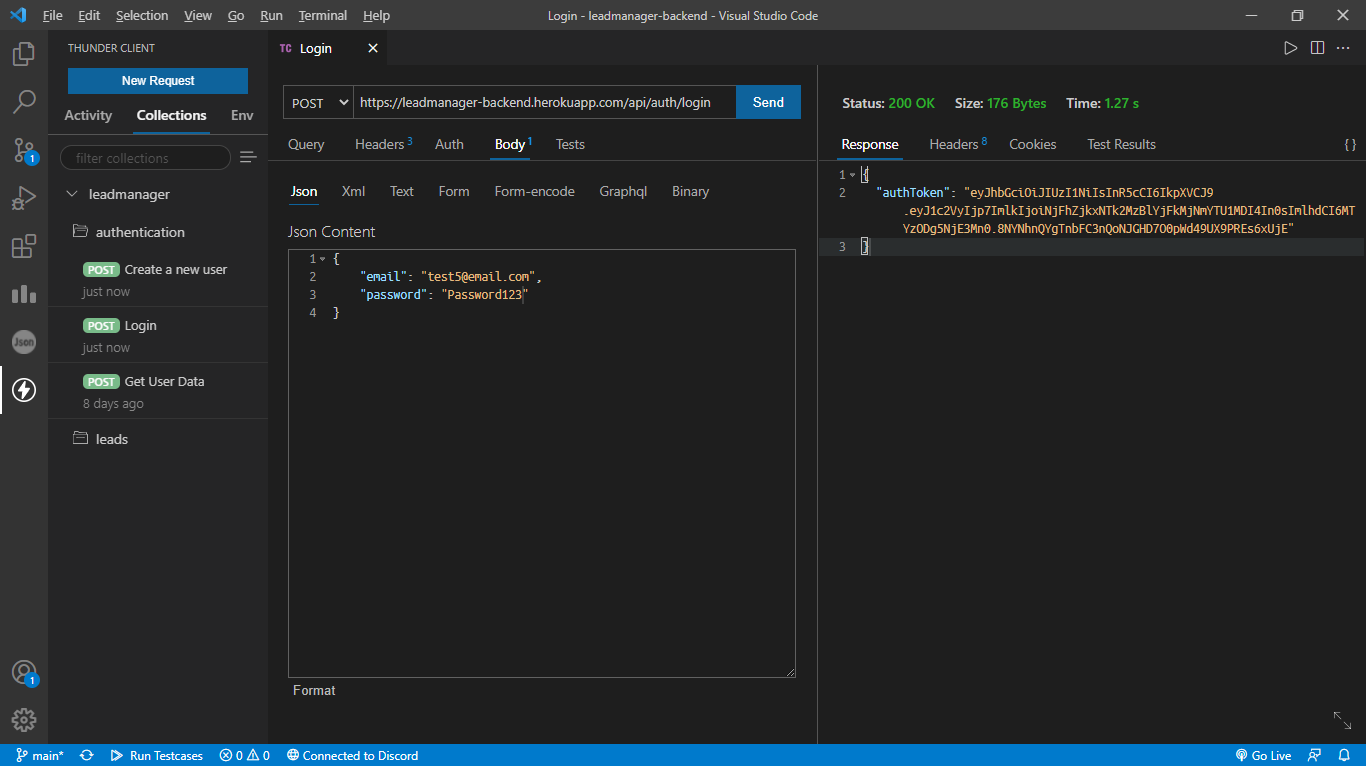This screenshot has height=766, width=1366.
Task: Open the Get User Data request
Action: coord(158,391)
